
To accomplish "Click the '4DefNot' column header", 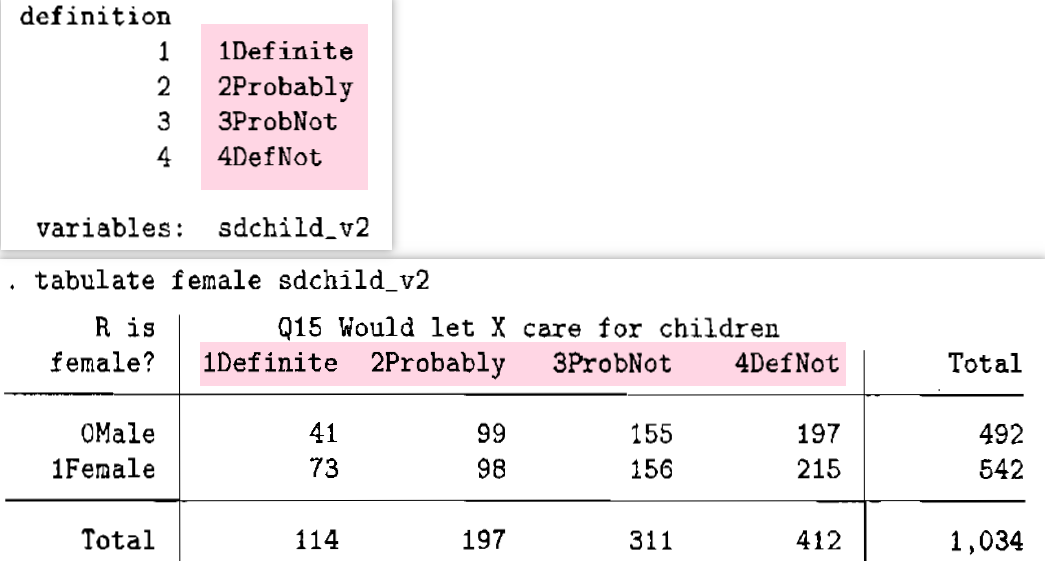I will point(787,363).
